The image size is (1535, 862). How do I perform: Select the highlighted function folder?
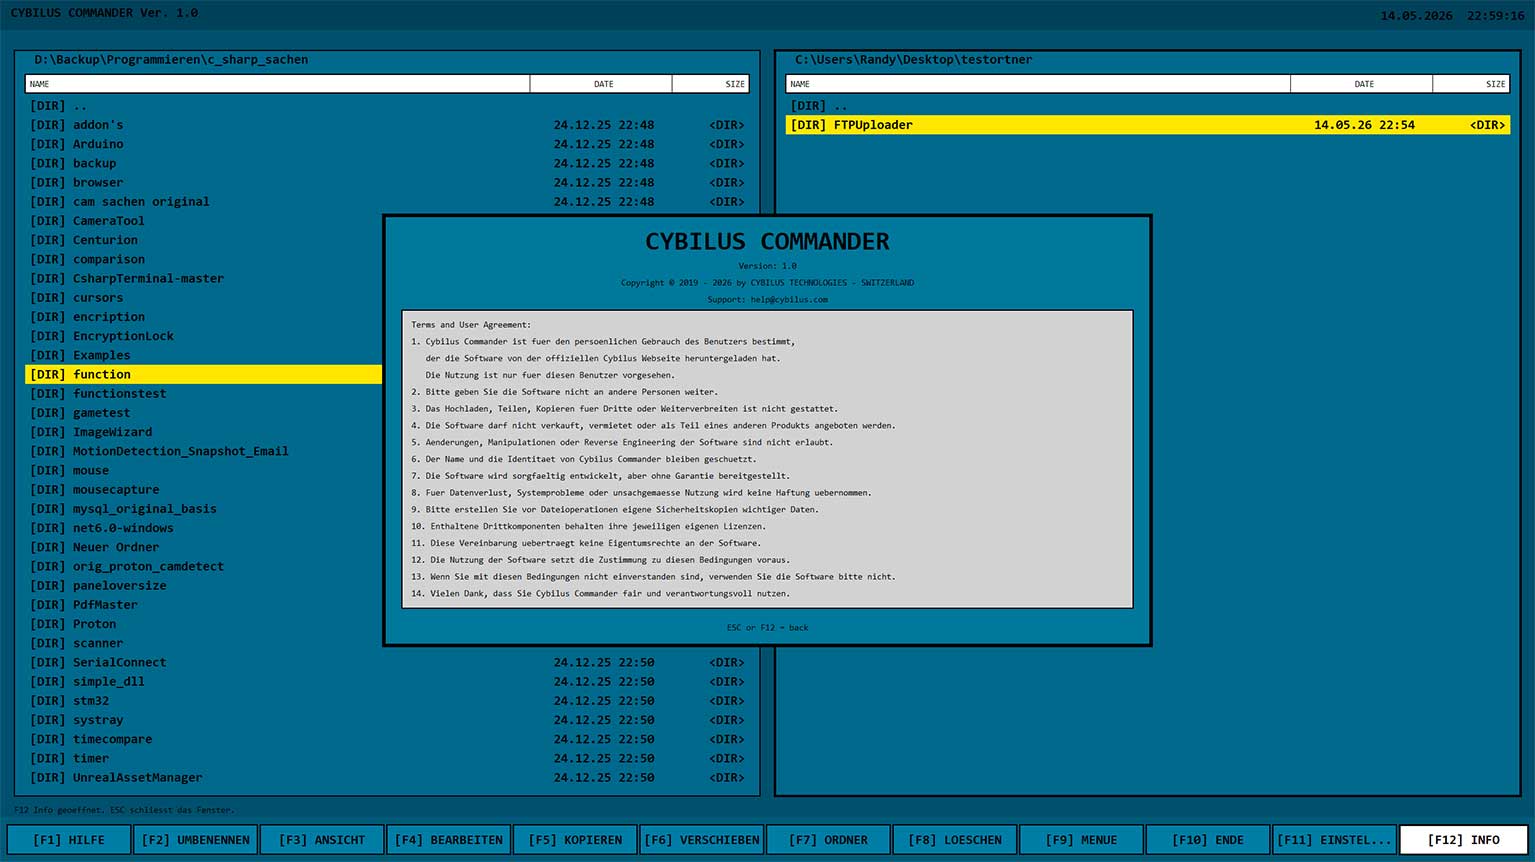coord(204,374)
